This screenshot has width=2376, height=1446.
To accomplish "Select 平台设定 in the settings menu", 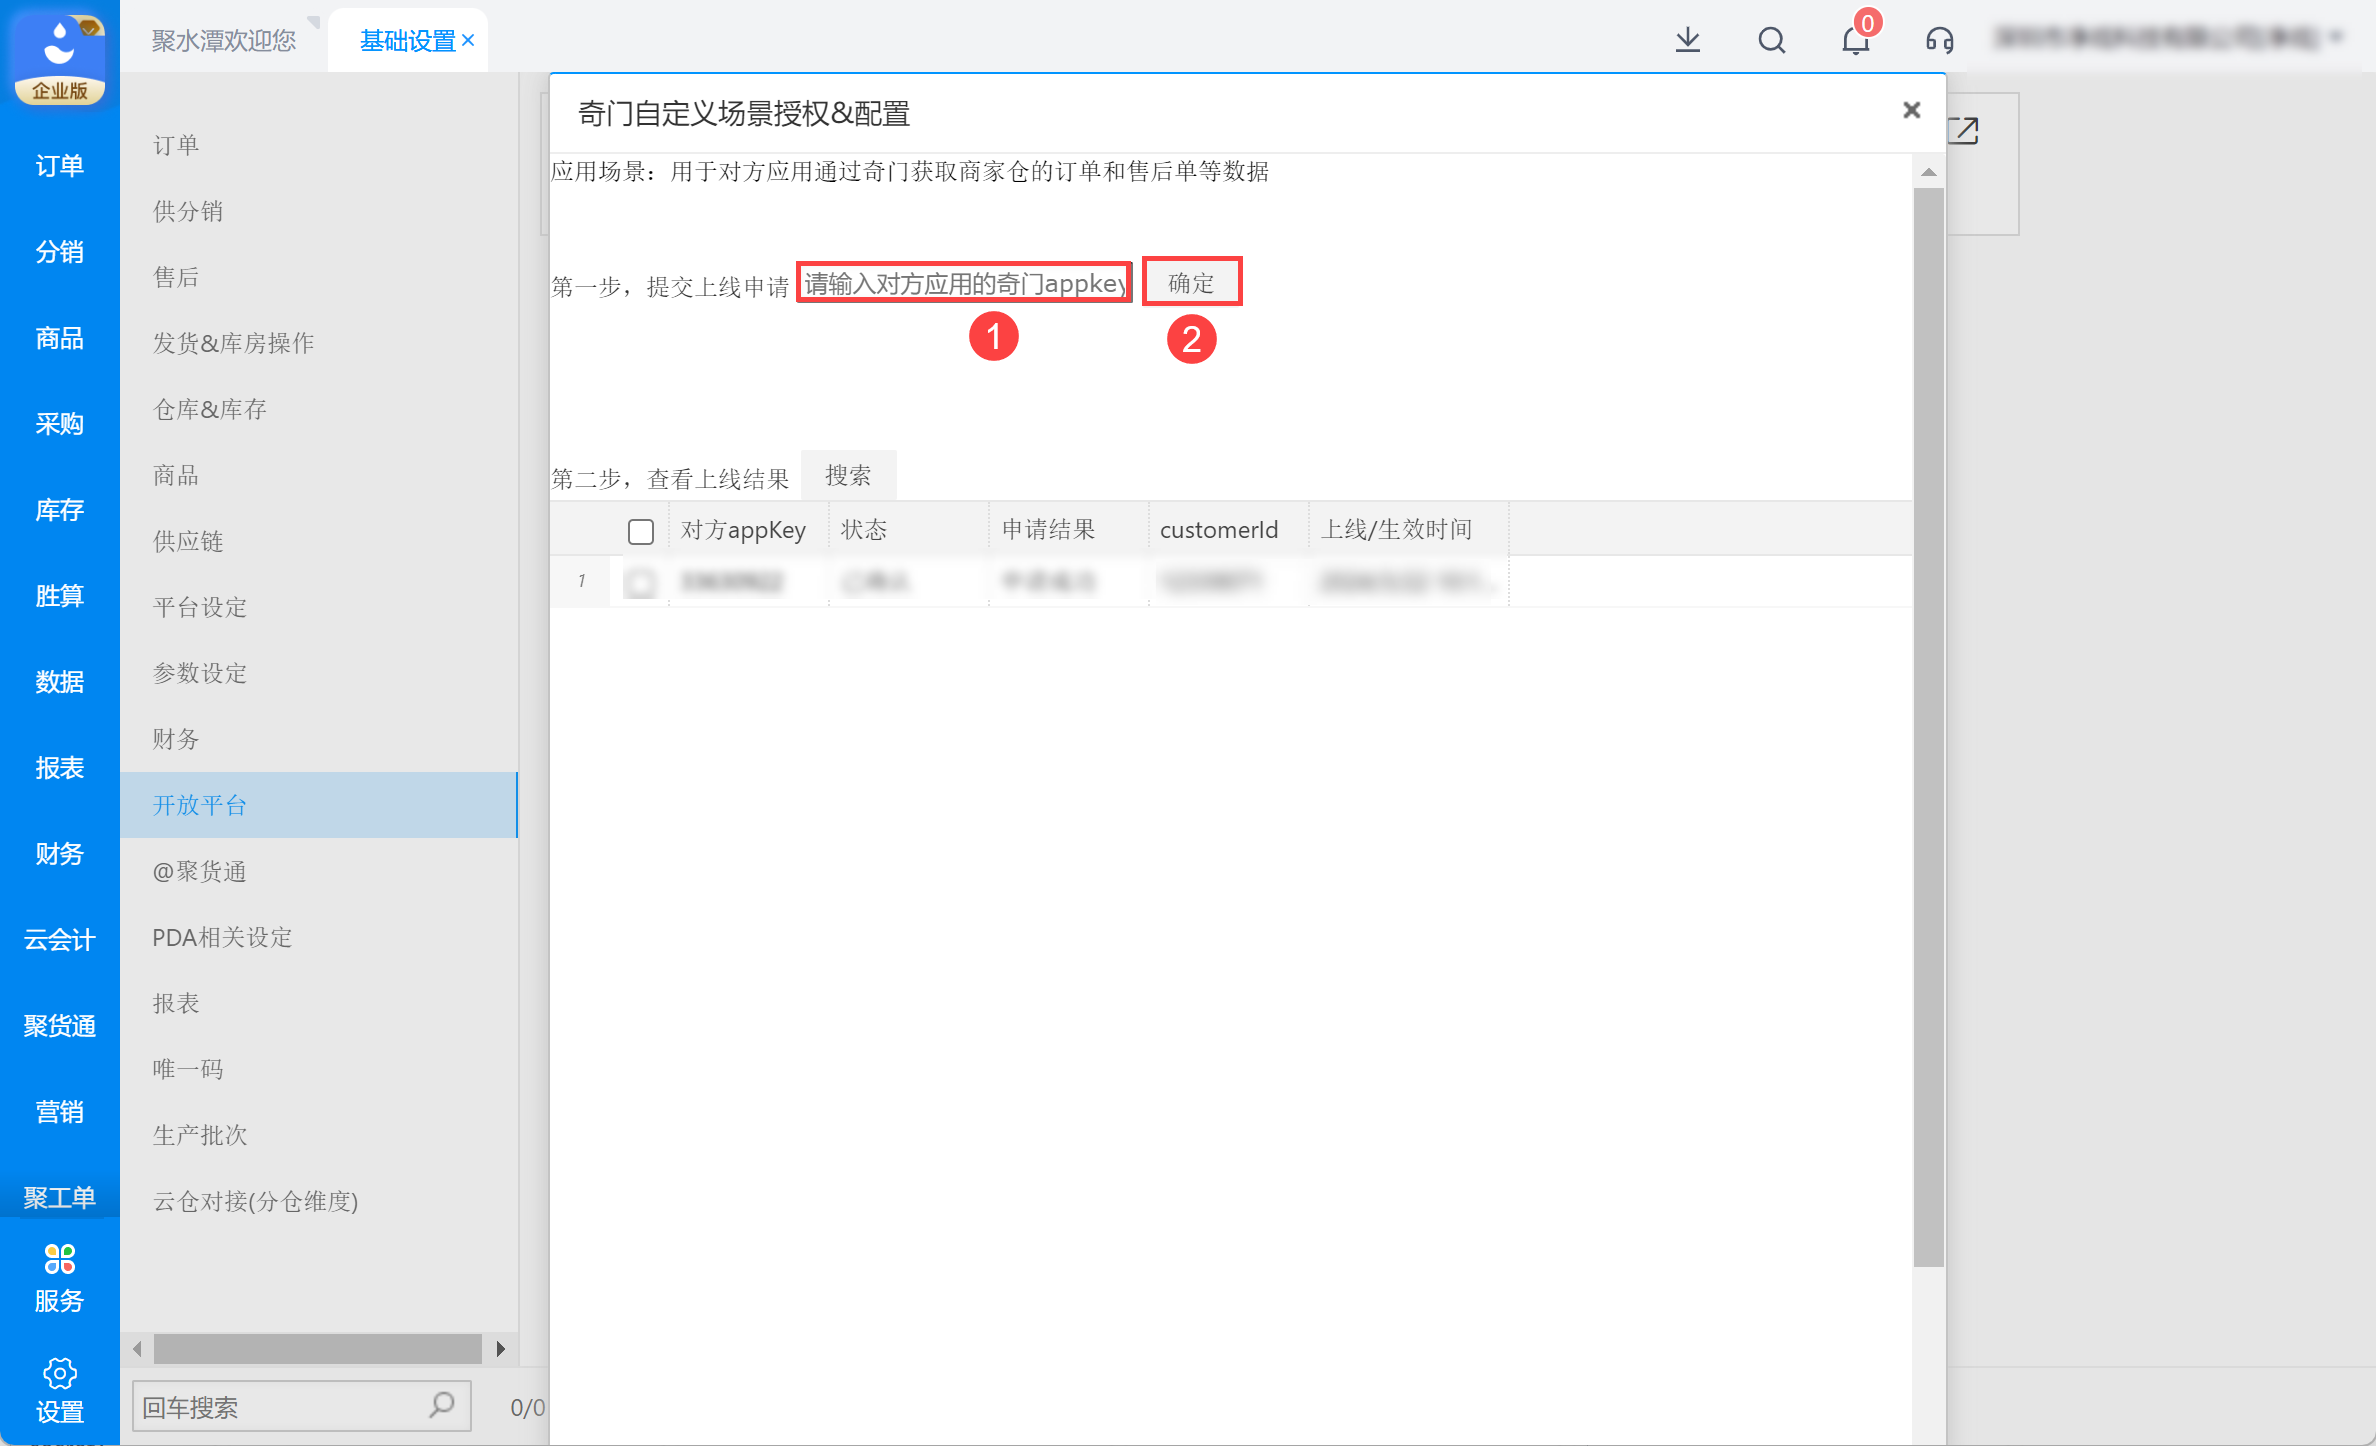I will click(x=200, y=607).
